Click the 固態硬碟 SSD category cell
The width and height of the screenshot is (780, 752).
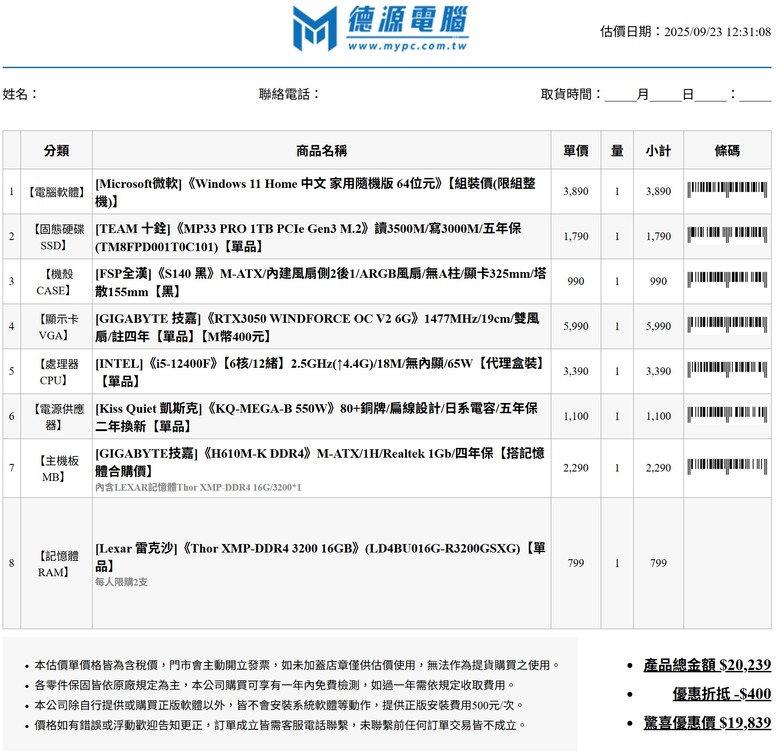pyautogui.click(x=56, y=237)
